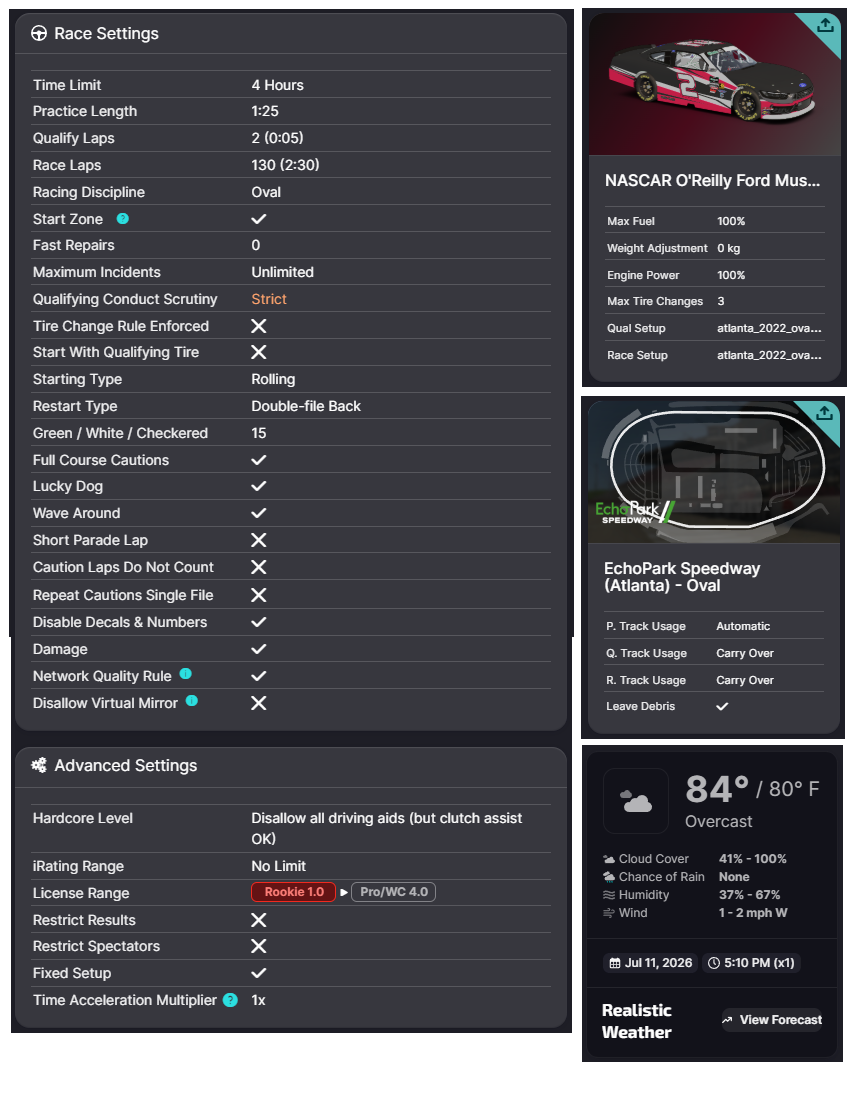The height and width of the screenshot is (1100, 850).
Task: Click the waves icon beside Humidity
Action: coord(609,895)
